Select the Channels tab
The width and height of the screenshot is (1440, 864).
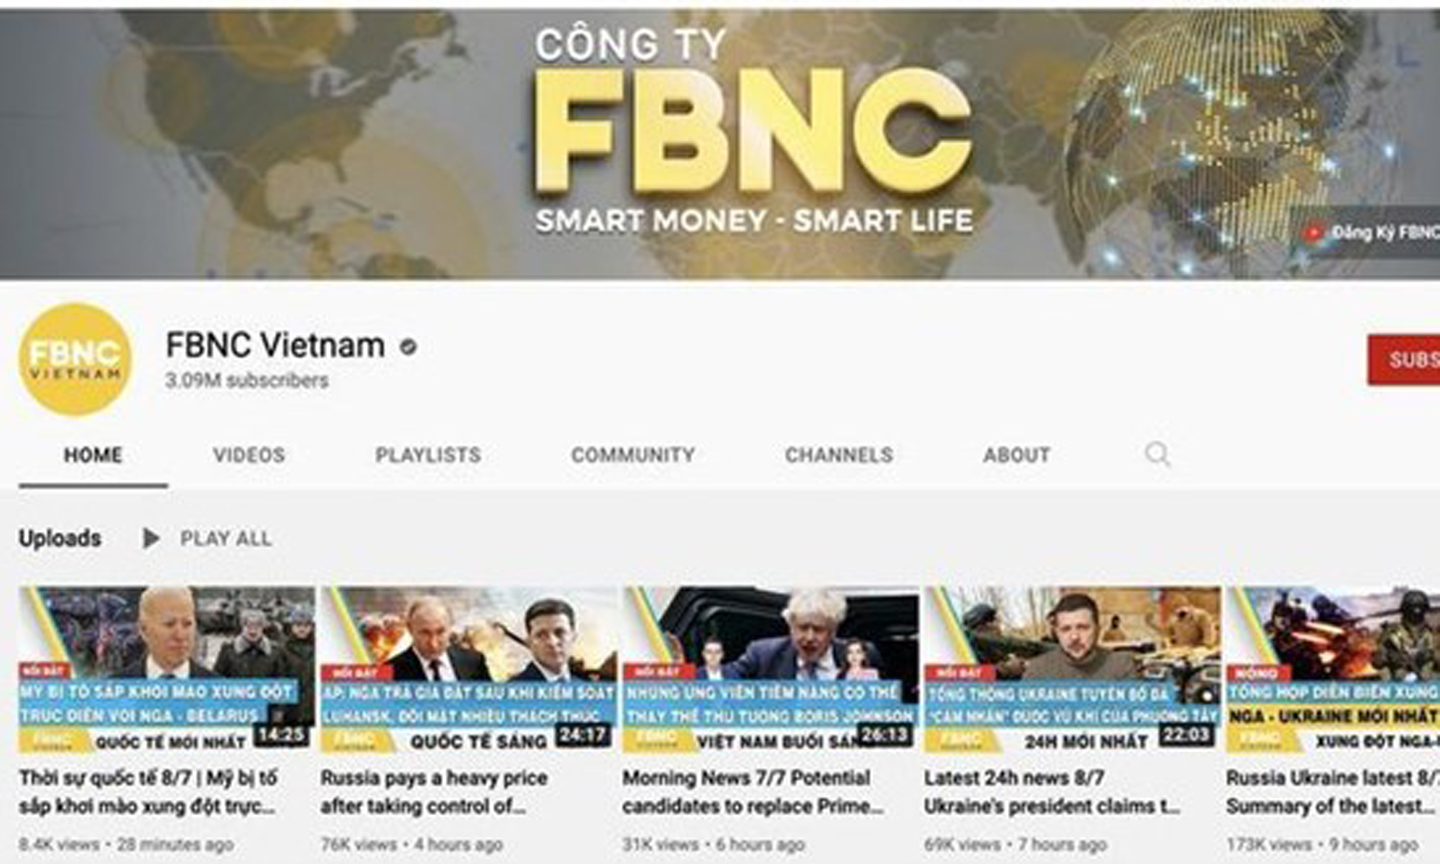point(839,455)
